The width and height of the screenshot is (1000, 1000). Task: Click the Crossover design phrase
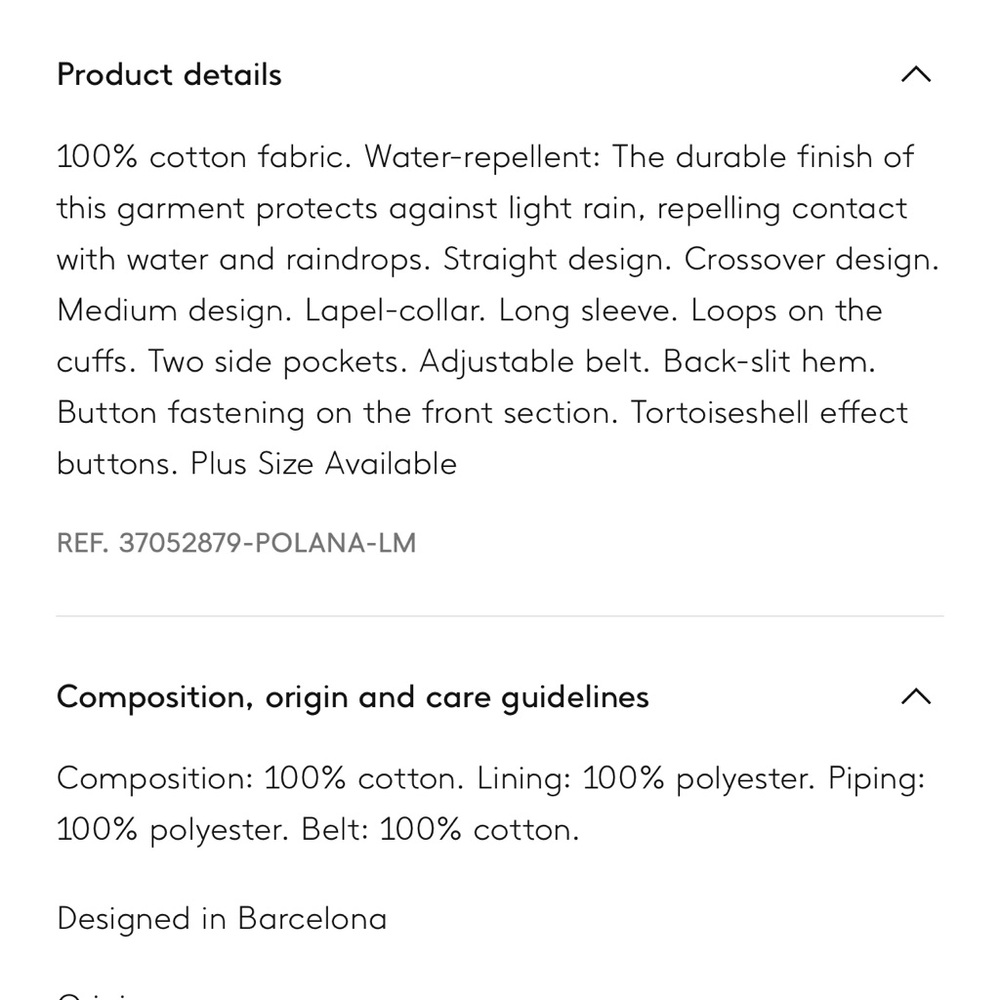pyautogui.click(x=811, y=260)
